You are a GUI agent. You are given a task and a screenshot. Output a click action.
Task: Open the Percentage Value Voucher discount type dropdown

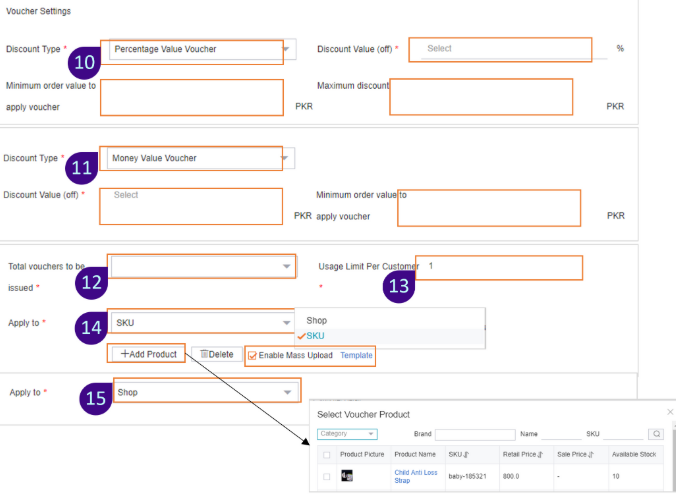(x=287, y=49)
